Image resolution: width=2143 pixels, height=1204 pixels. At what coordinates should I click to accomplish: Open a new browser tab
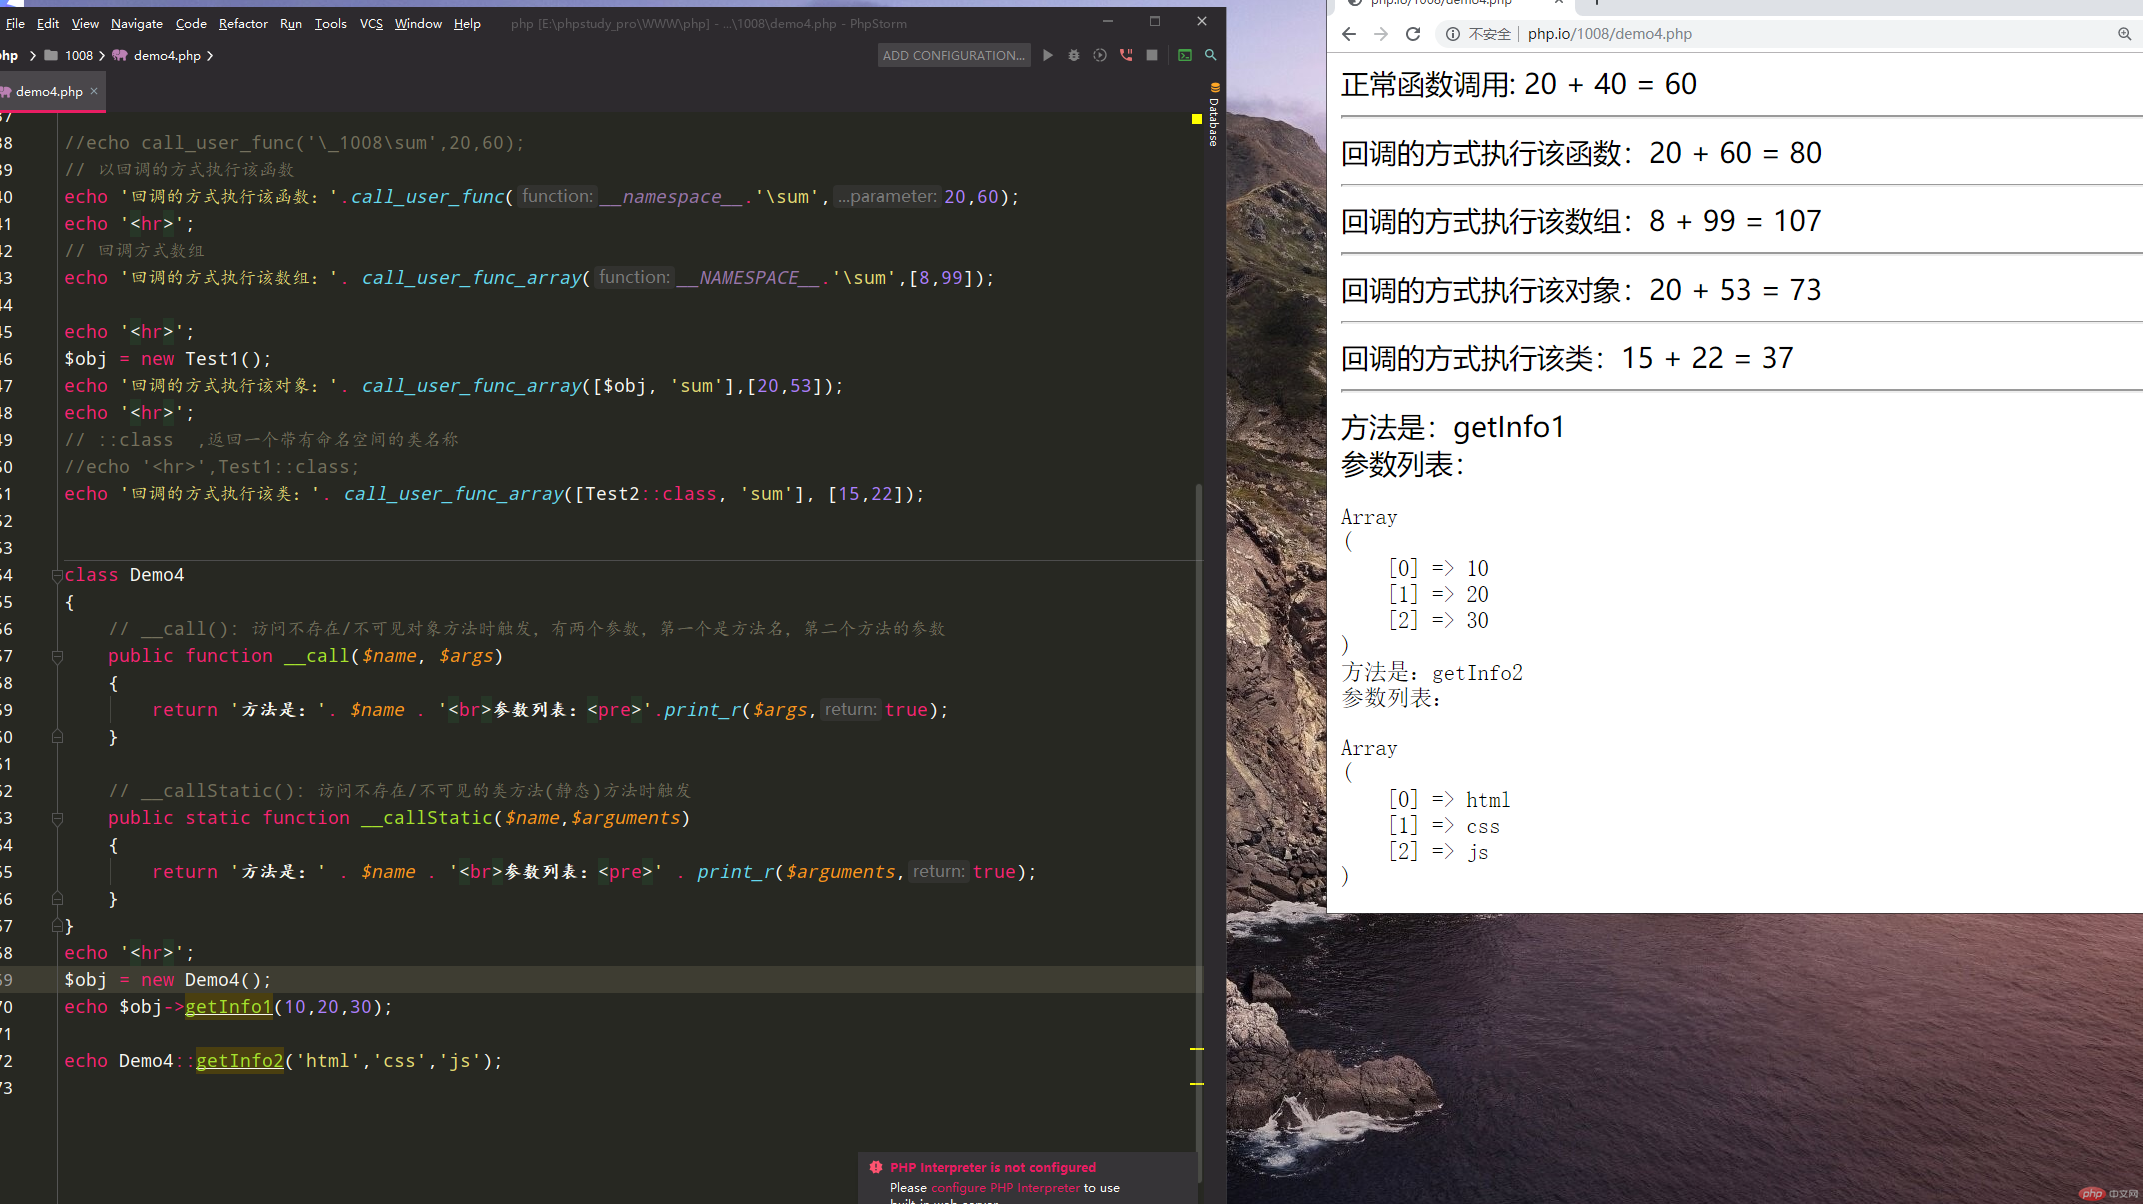tap(1597, 3)
